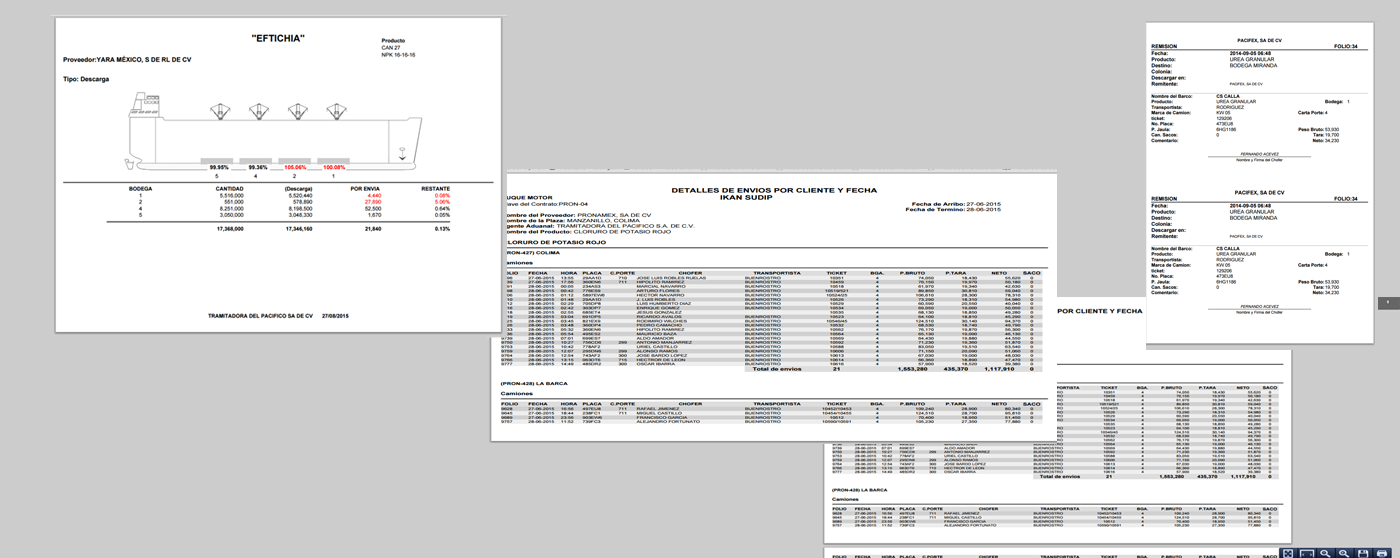Click the CANTIDAD column header
1400x558 pixels.
pos(229,188)
